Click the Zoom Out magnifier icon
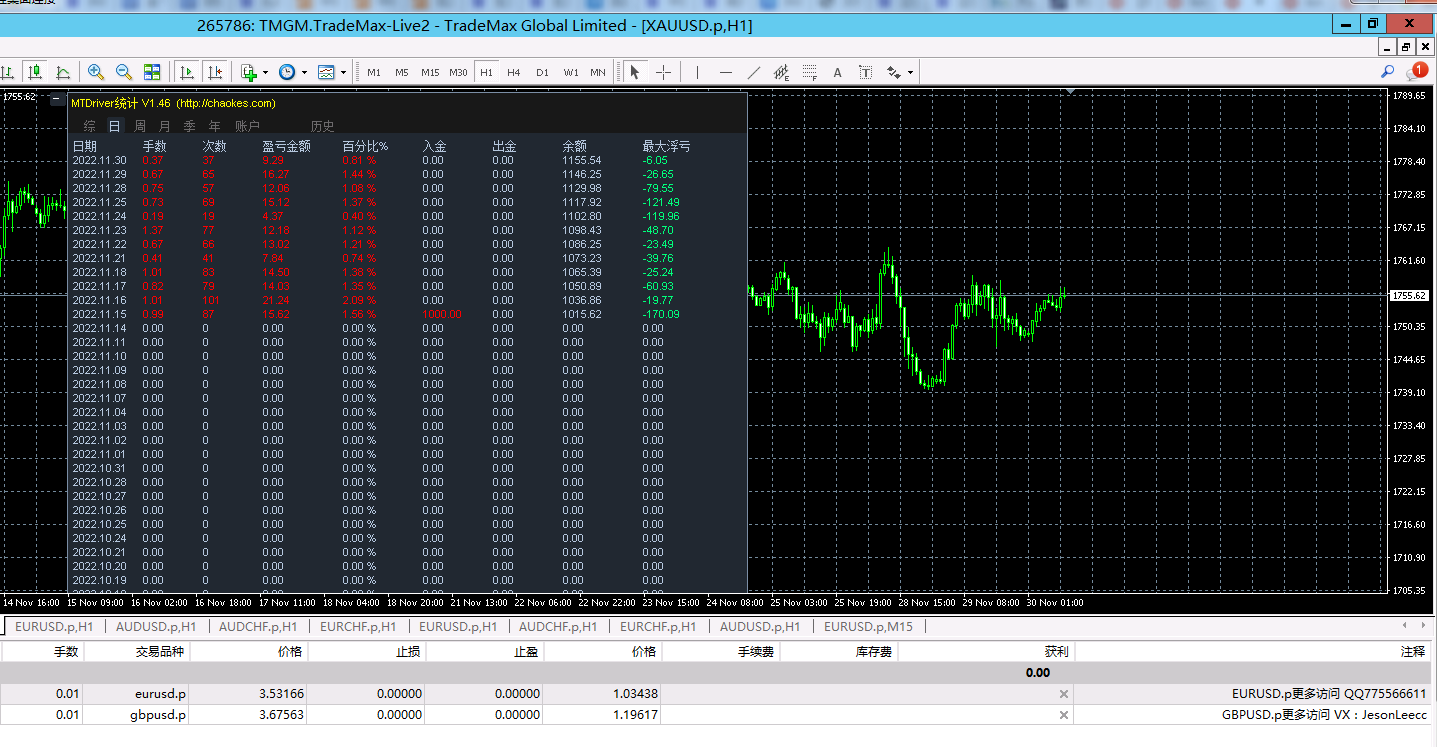 [x=124, y=72]
